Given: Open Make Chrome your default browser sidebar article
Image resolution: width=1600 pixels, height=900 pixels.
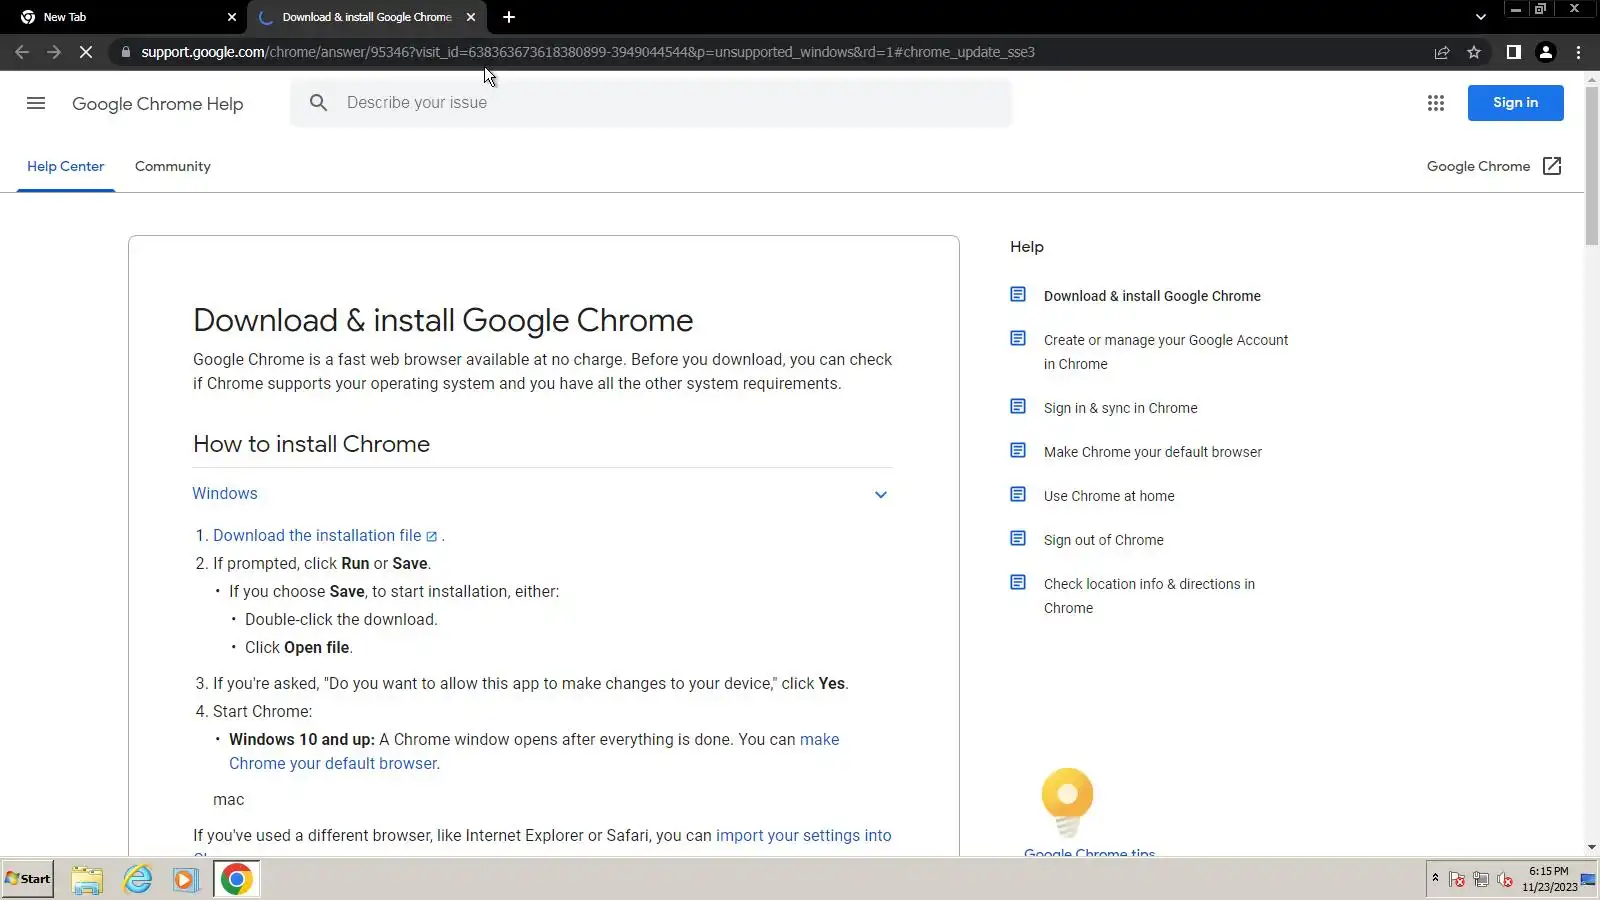Looking at the screenshot, I should (x=1152, y=452).
